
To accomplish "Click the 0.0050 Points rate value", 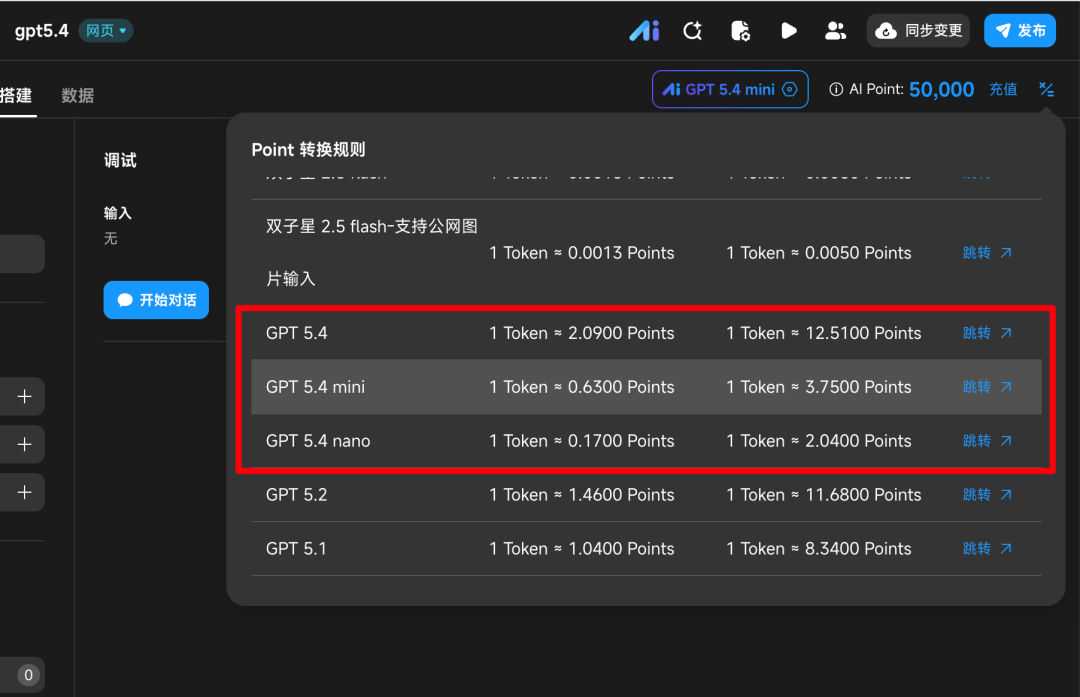I will click(858, 253).
